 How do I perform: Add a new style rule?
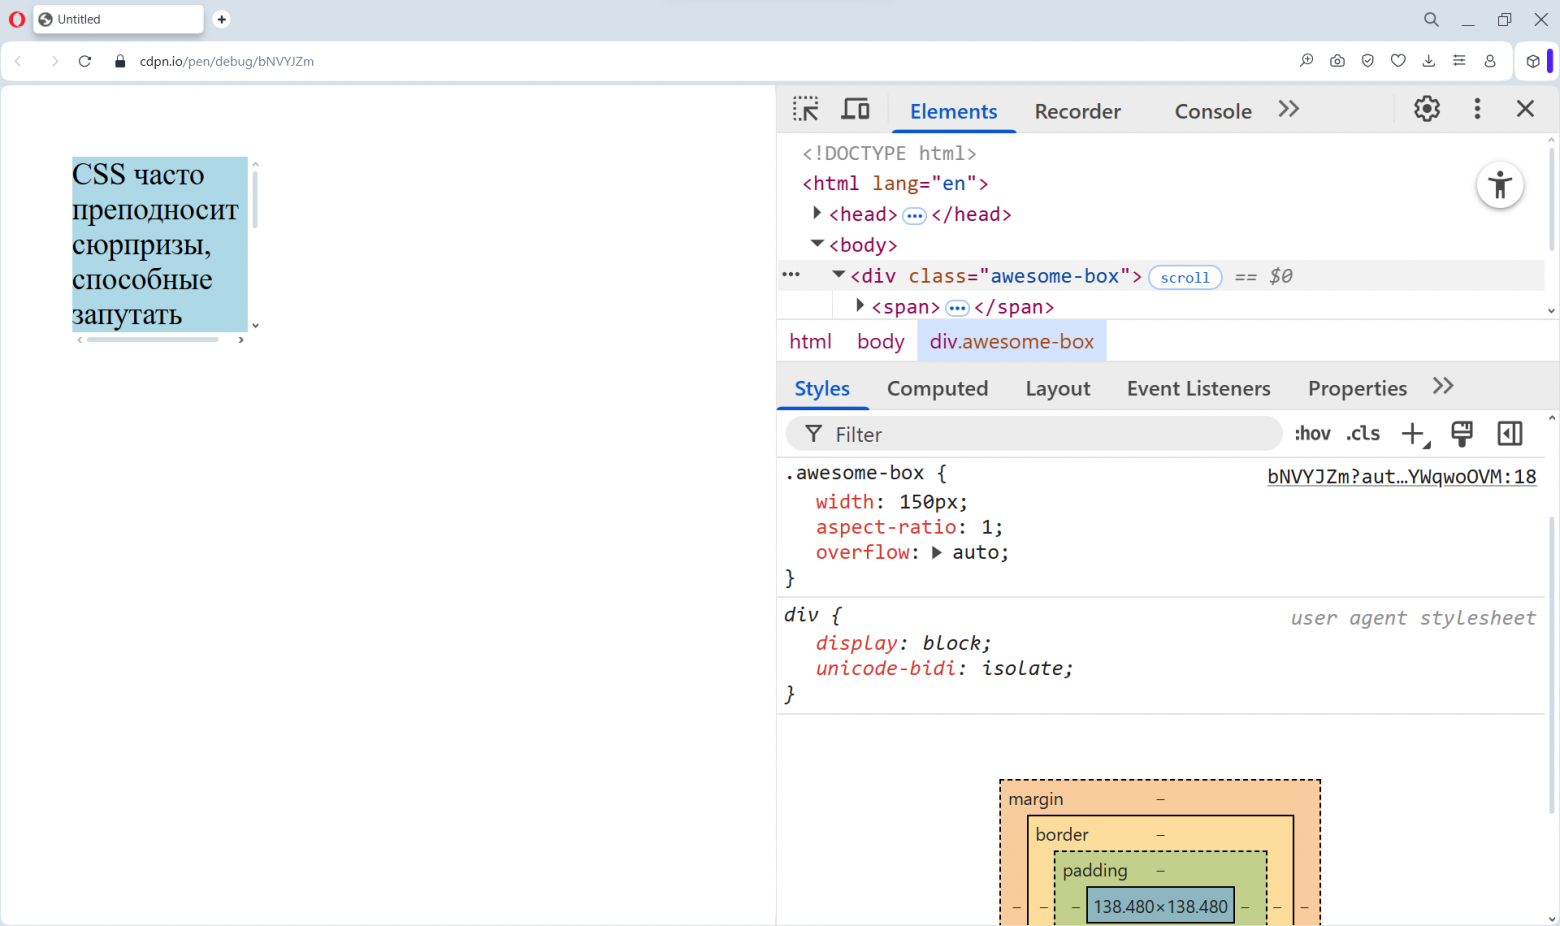(1413, 434)
